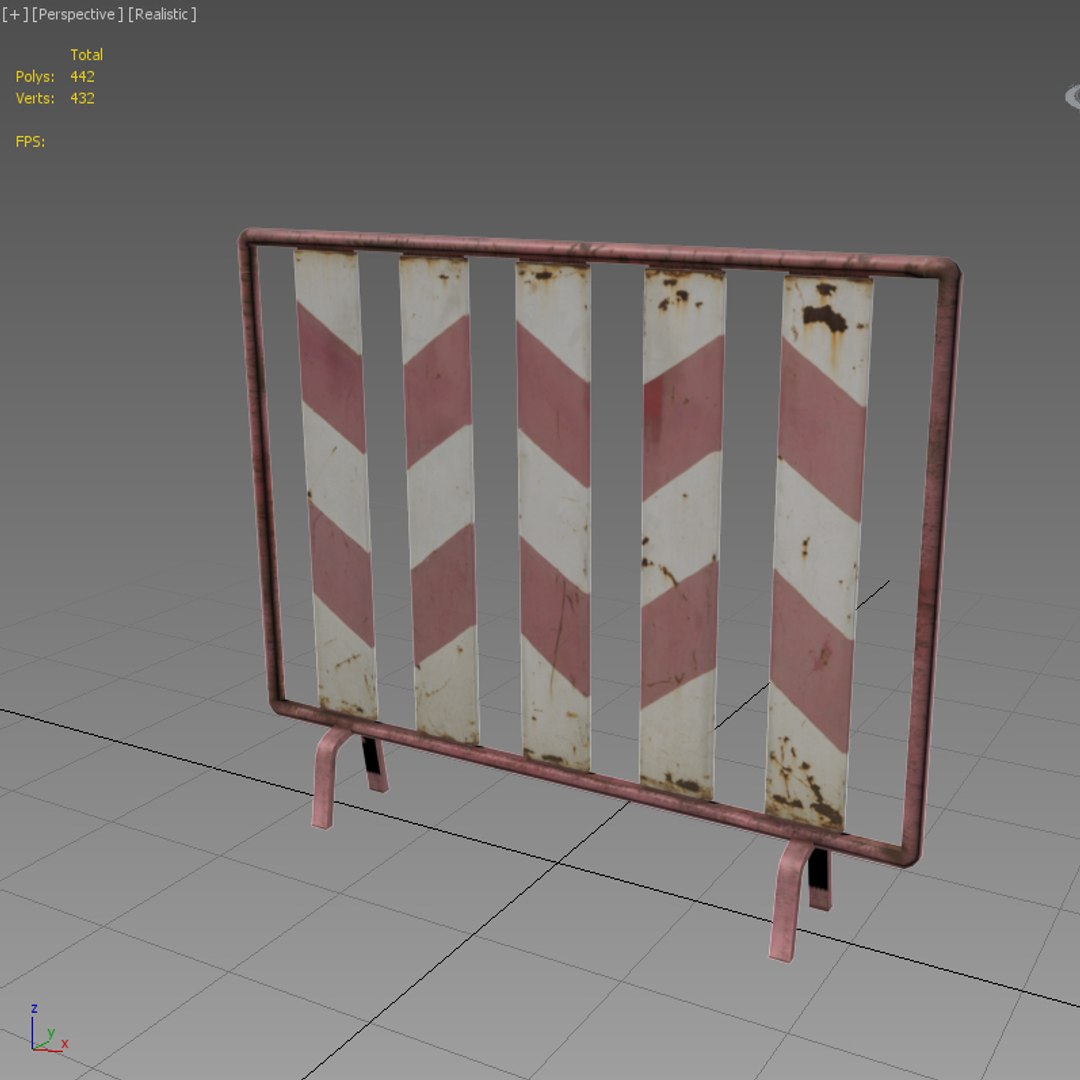This screenshot has width=1080, height=1080.
Task: Click the polygon count value 442
Action: click(82, 76)
